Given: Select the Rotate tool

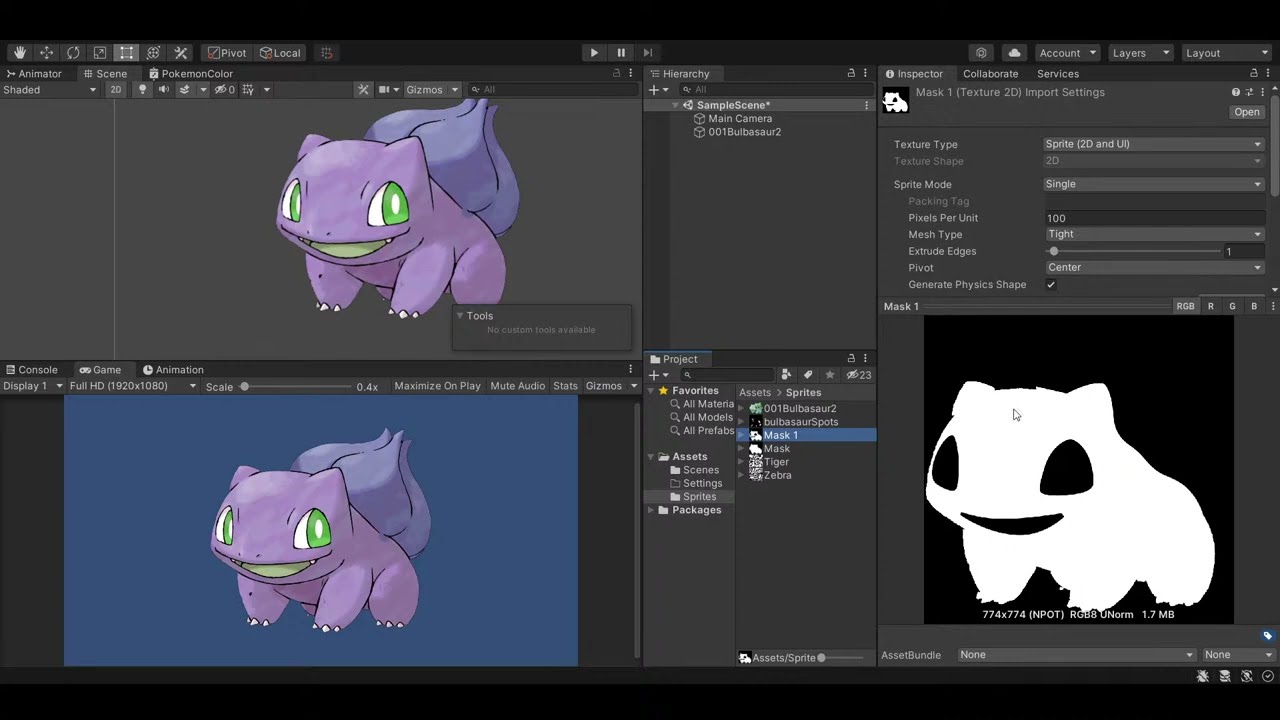Looking at the screenshot, I should 73,53.
